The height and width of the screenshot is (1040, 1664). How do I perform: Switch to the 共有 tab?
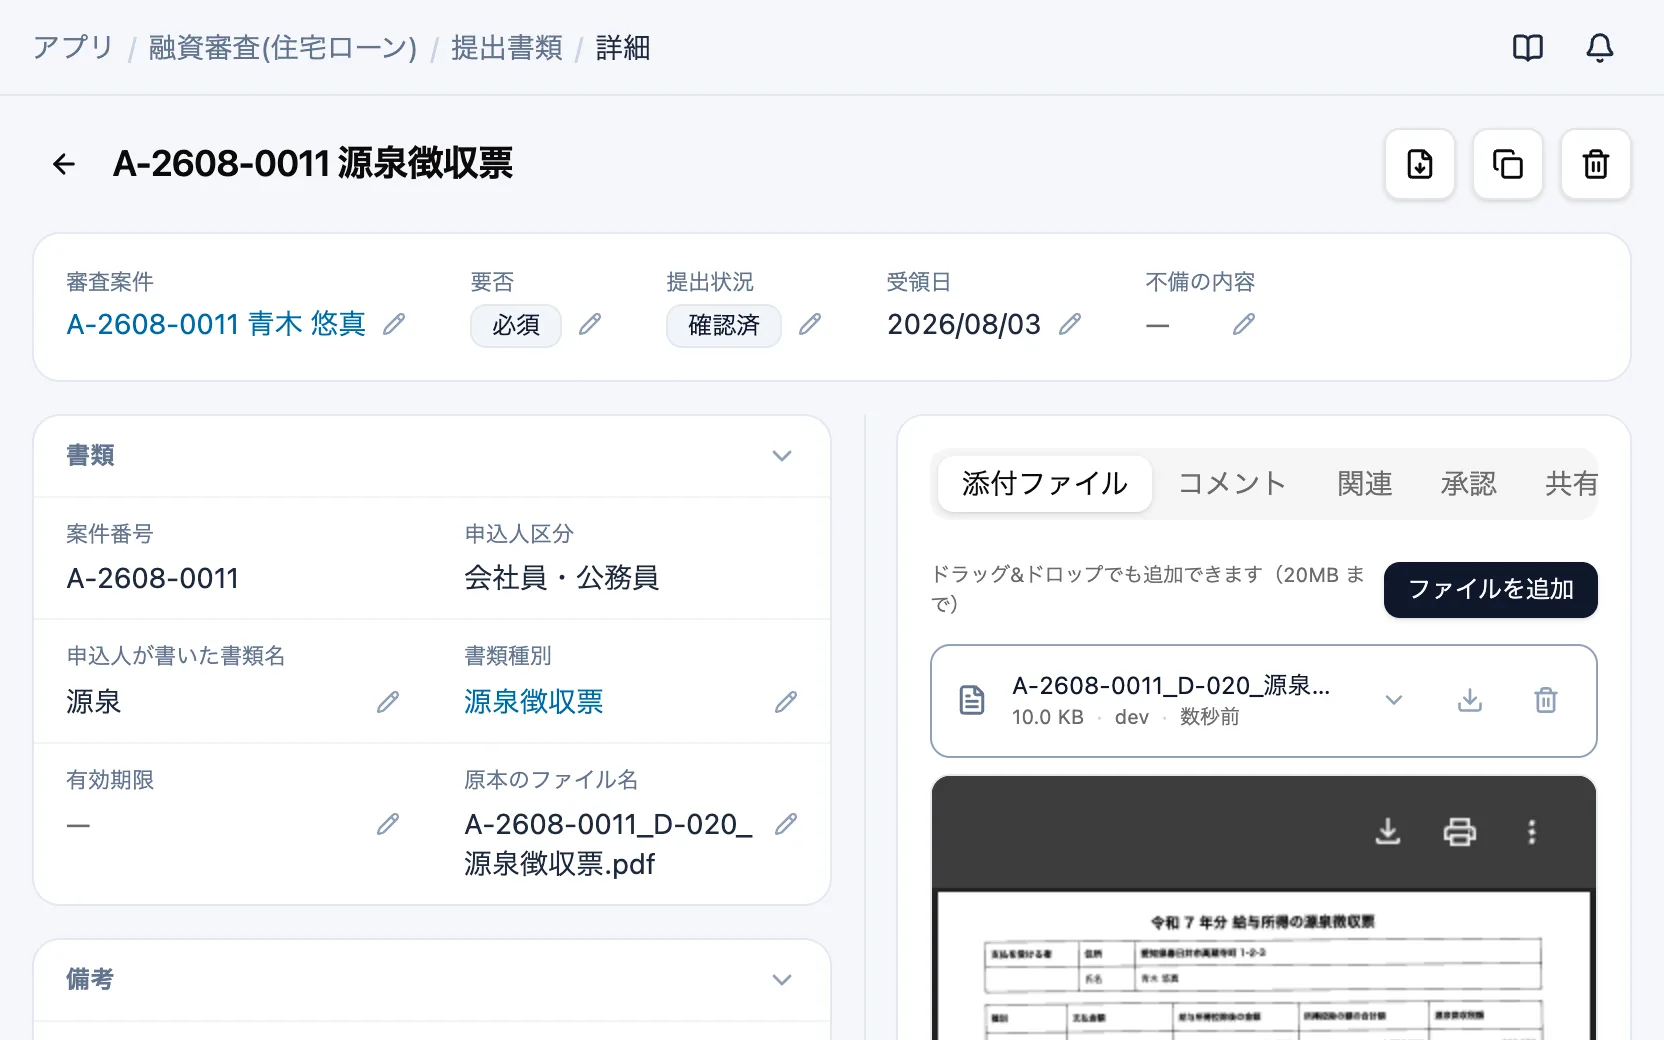(1571, 484)
